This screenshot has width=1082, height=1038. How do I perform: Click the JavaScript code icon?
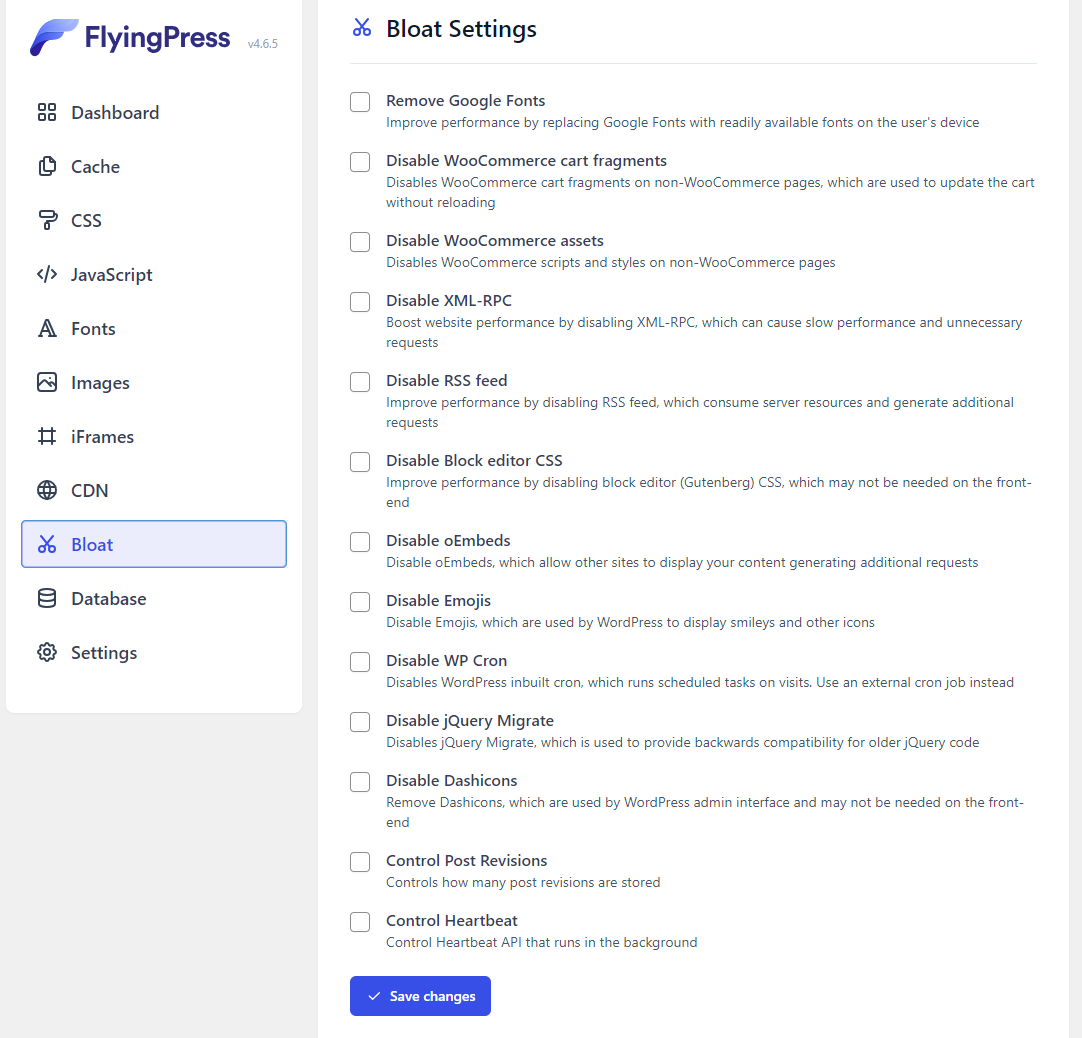(x=47, y=274)
